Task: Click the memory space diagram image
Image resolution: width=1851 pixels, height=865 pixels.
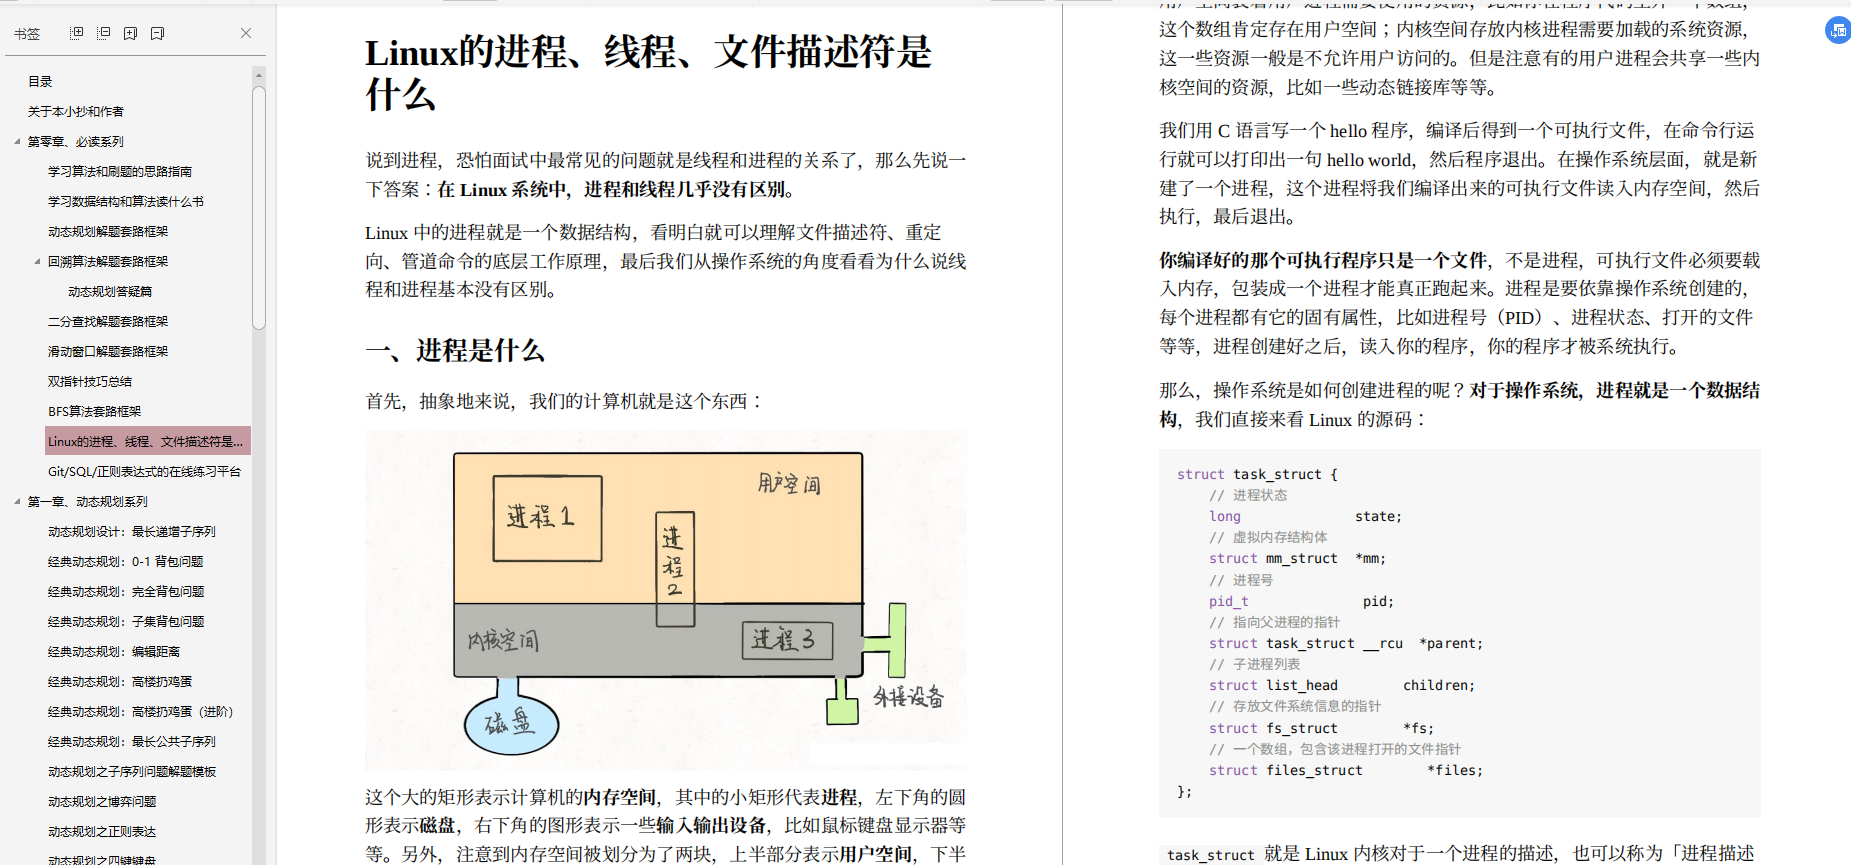Action: (665, 600)
